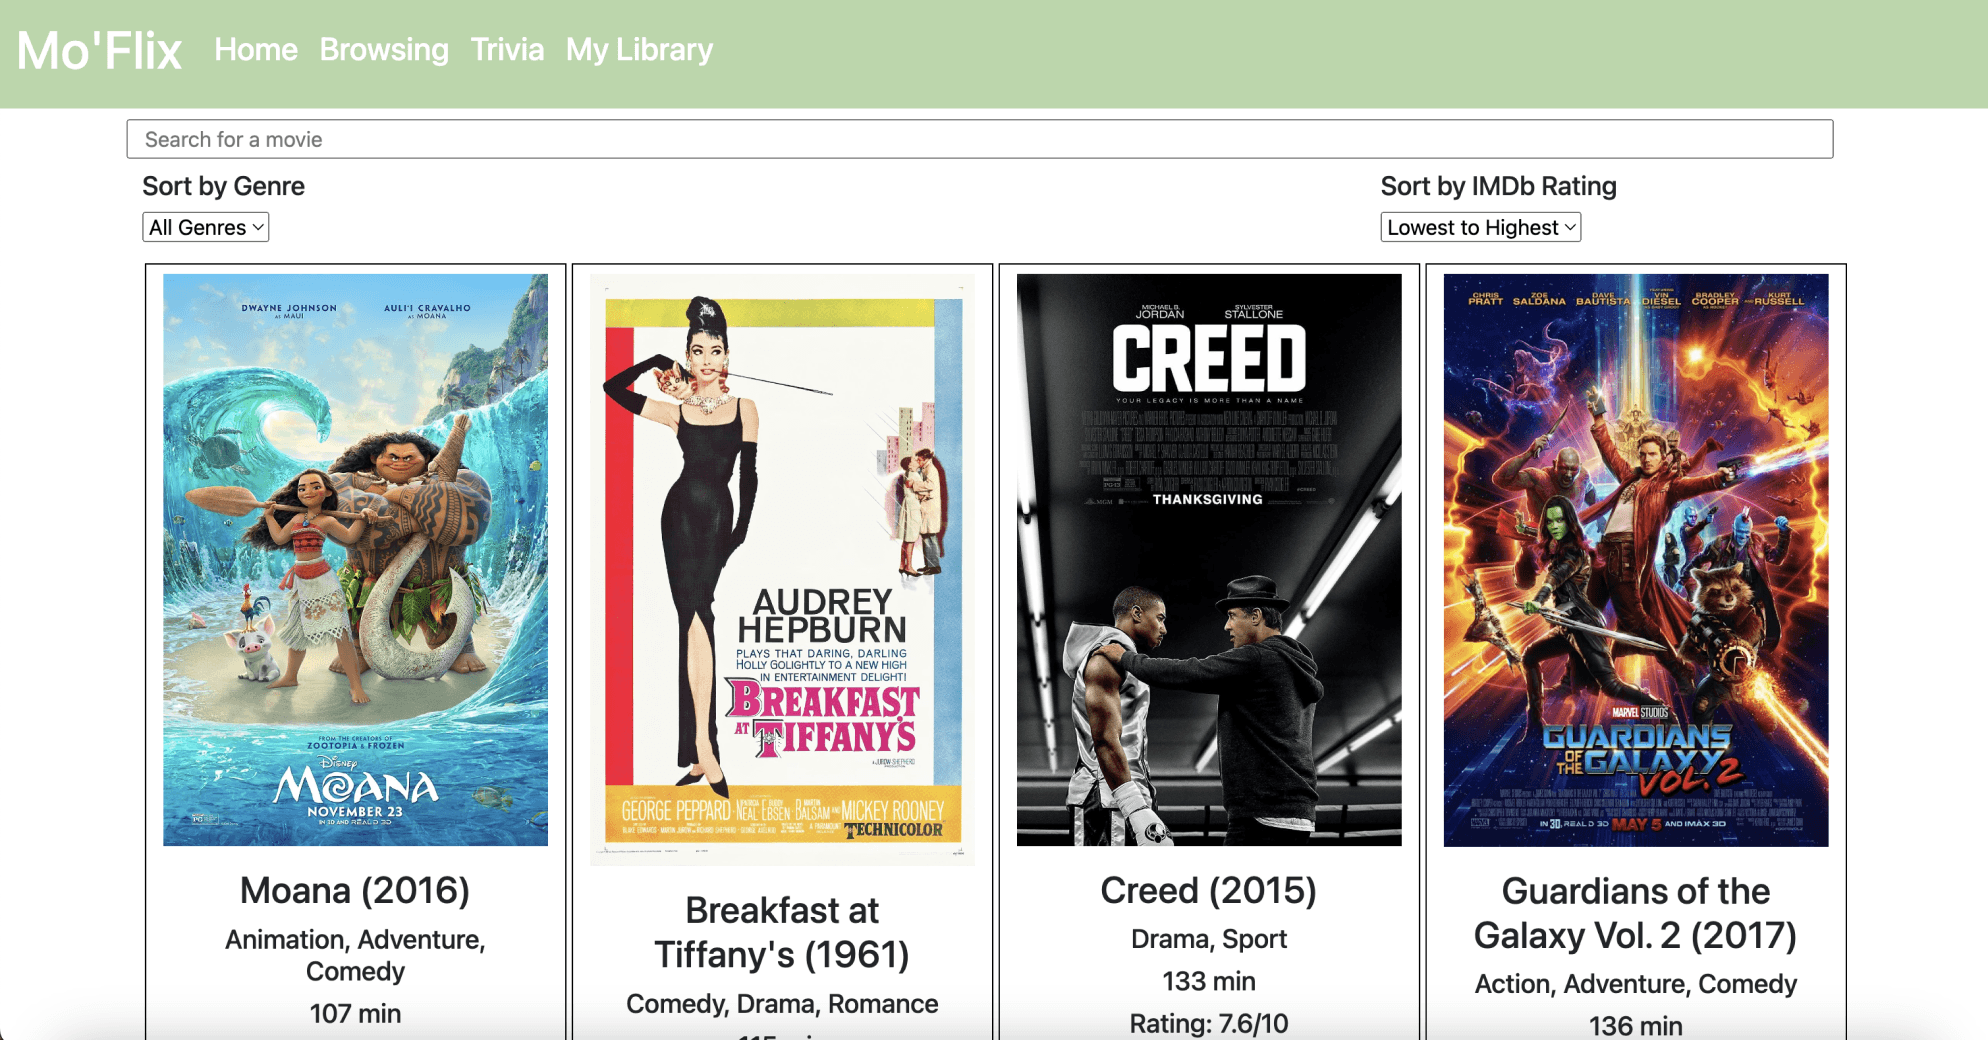Image resolution: width=1988 pixels, height=1040 pixels.
Task: Click the Action, Adventure, Comedy genre text
Action: click(1636, 984)
